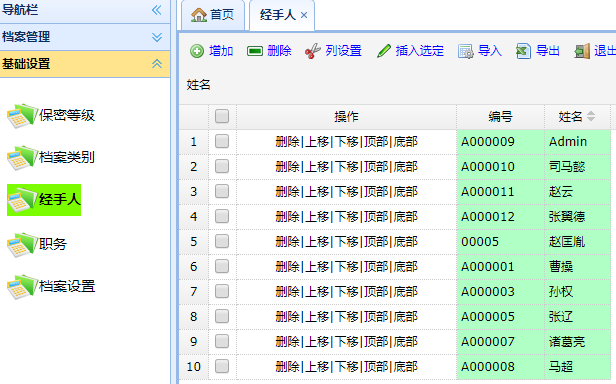Open 档案类别 in the sidebar
The image size is (616, 384).
(x=67, y=158)
